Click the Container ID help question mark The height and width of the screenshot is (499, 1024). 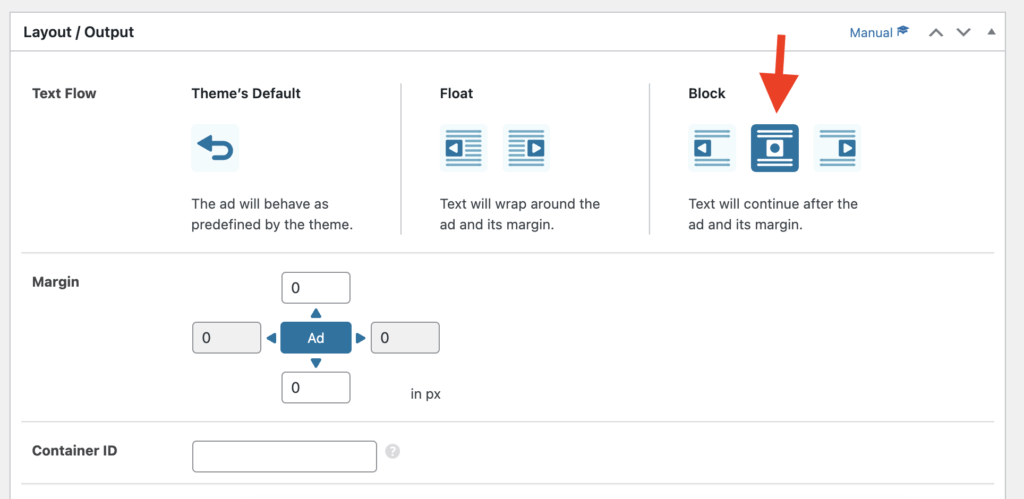click(x=393, y=451)
